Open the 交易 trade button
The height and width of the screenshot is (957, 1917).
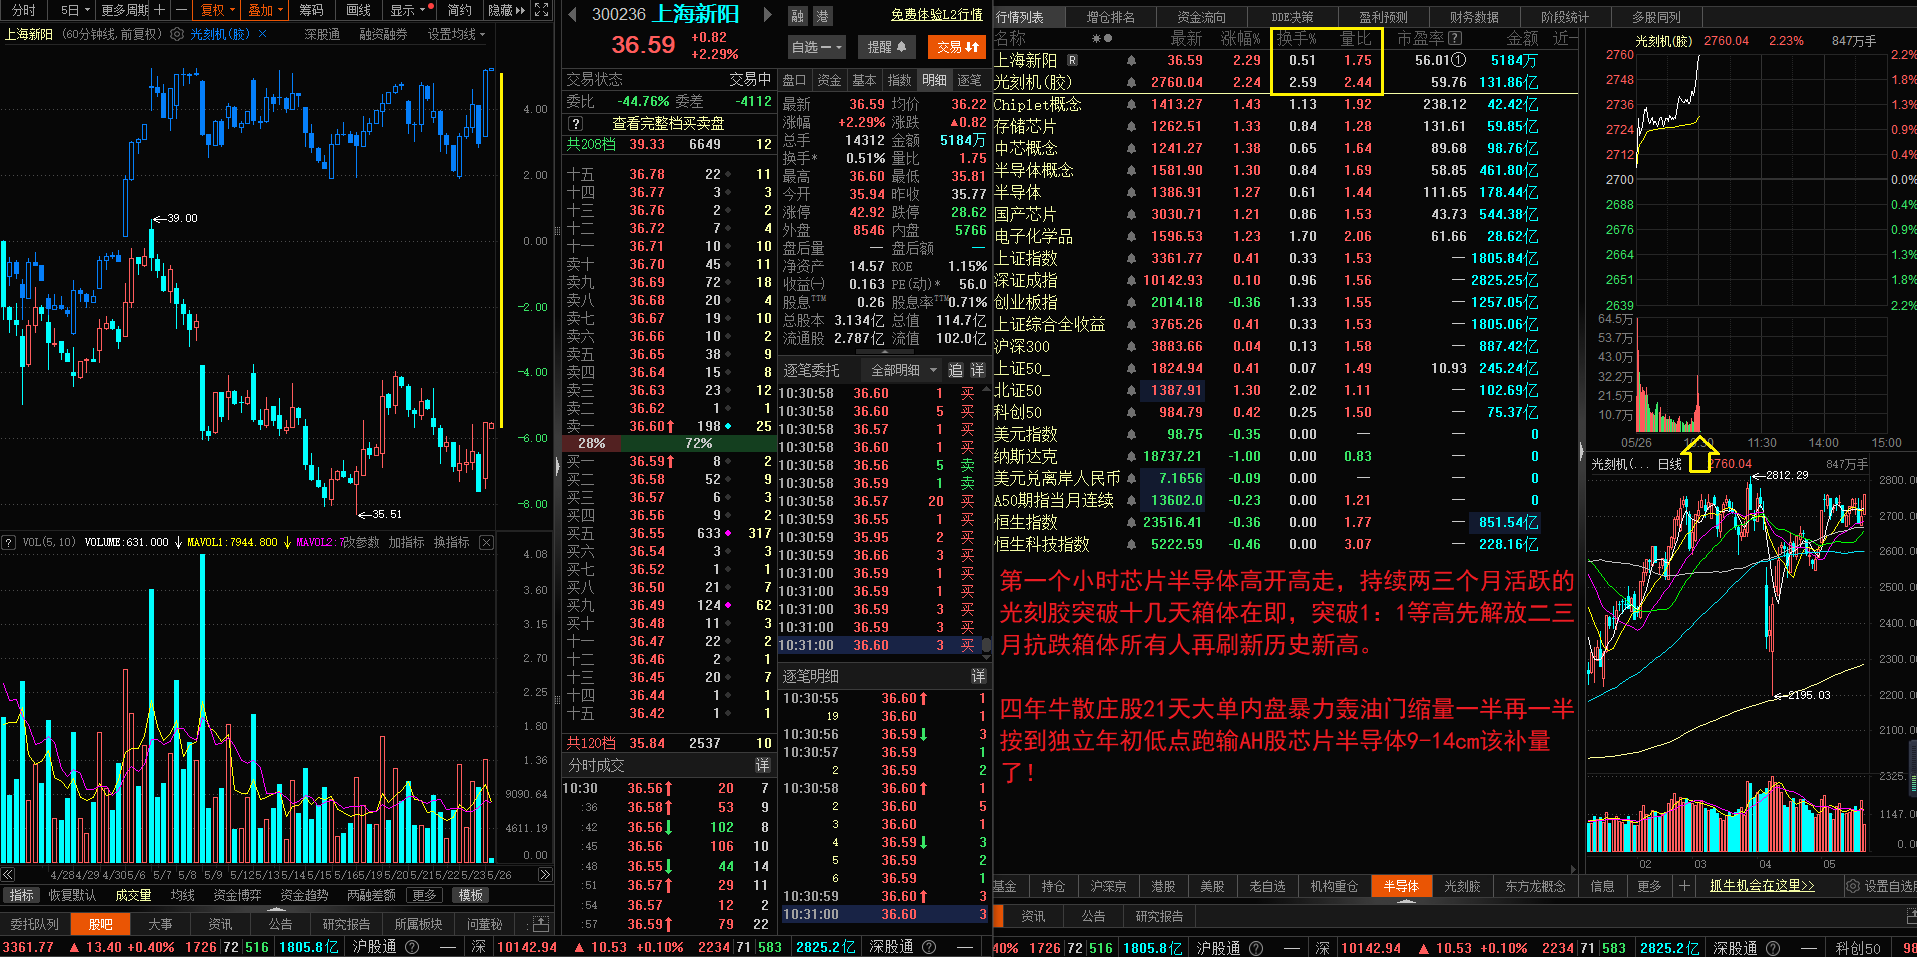point(958,47)
